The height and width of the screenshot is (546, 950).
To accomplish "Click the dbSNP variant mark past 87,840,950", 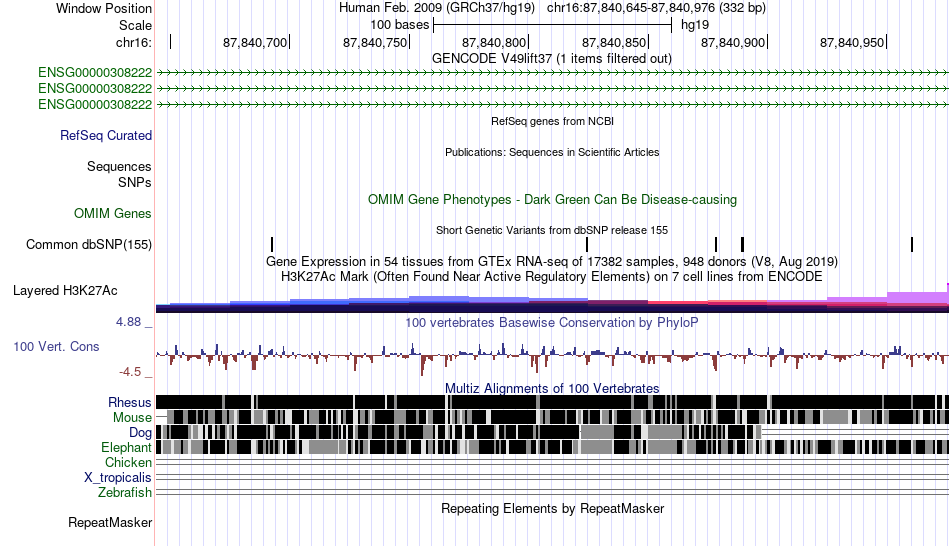I will point(912,245).
